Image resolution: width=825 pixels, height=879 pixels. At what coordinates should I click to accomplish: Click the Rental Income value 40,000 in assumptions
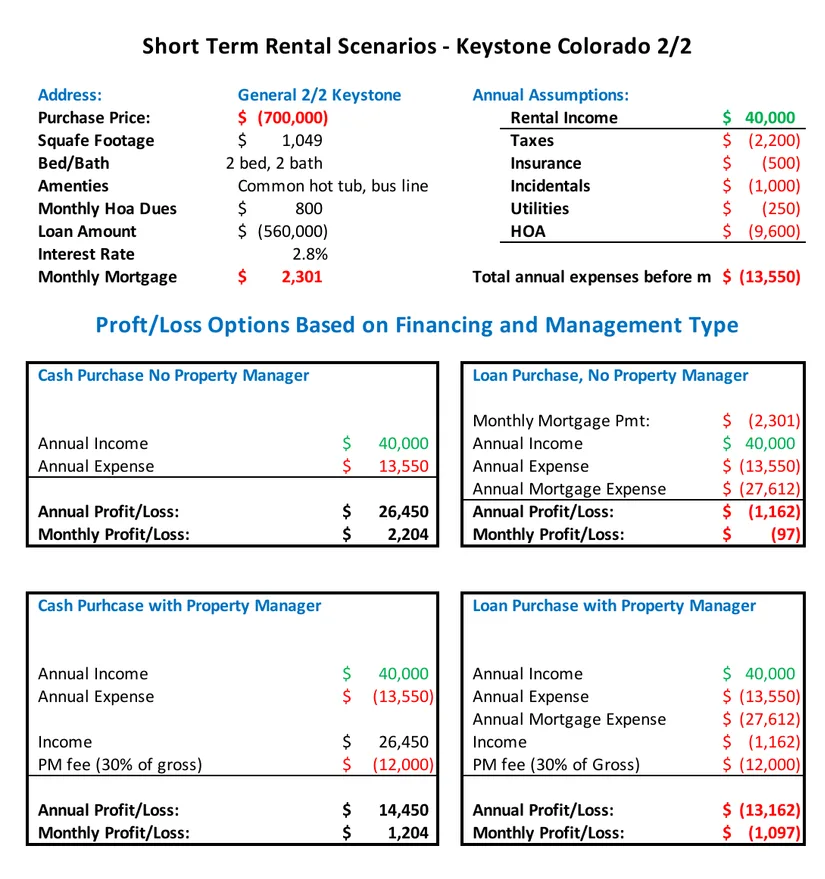[x=770, y=118]
